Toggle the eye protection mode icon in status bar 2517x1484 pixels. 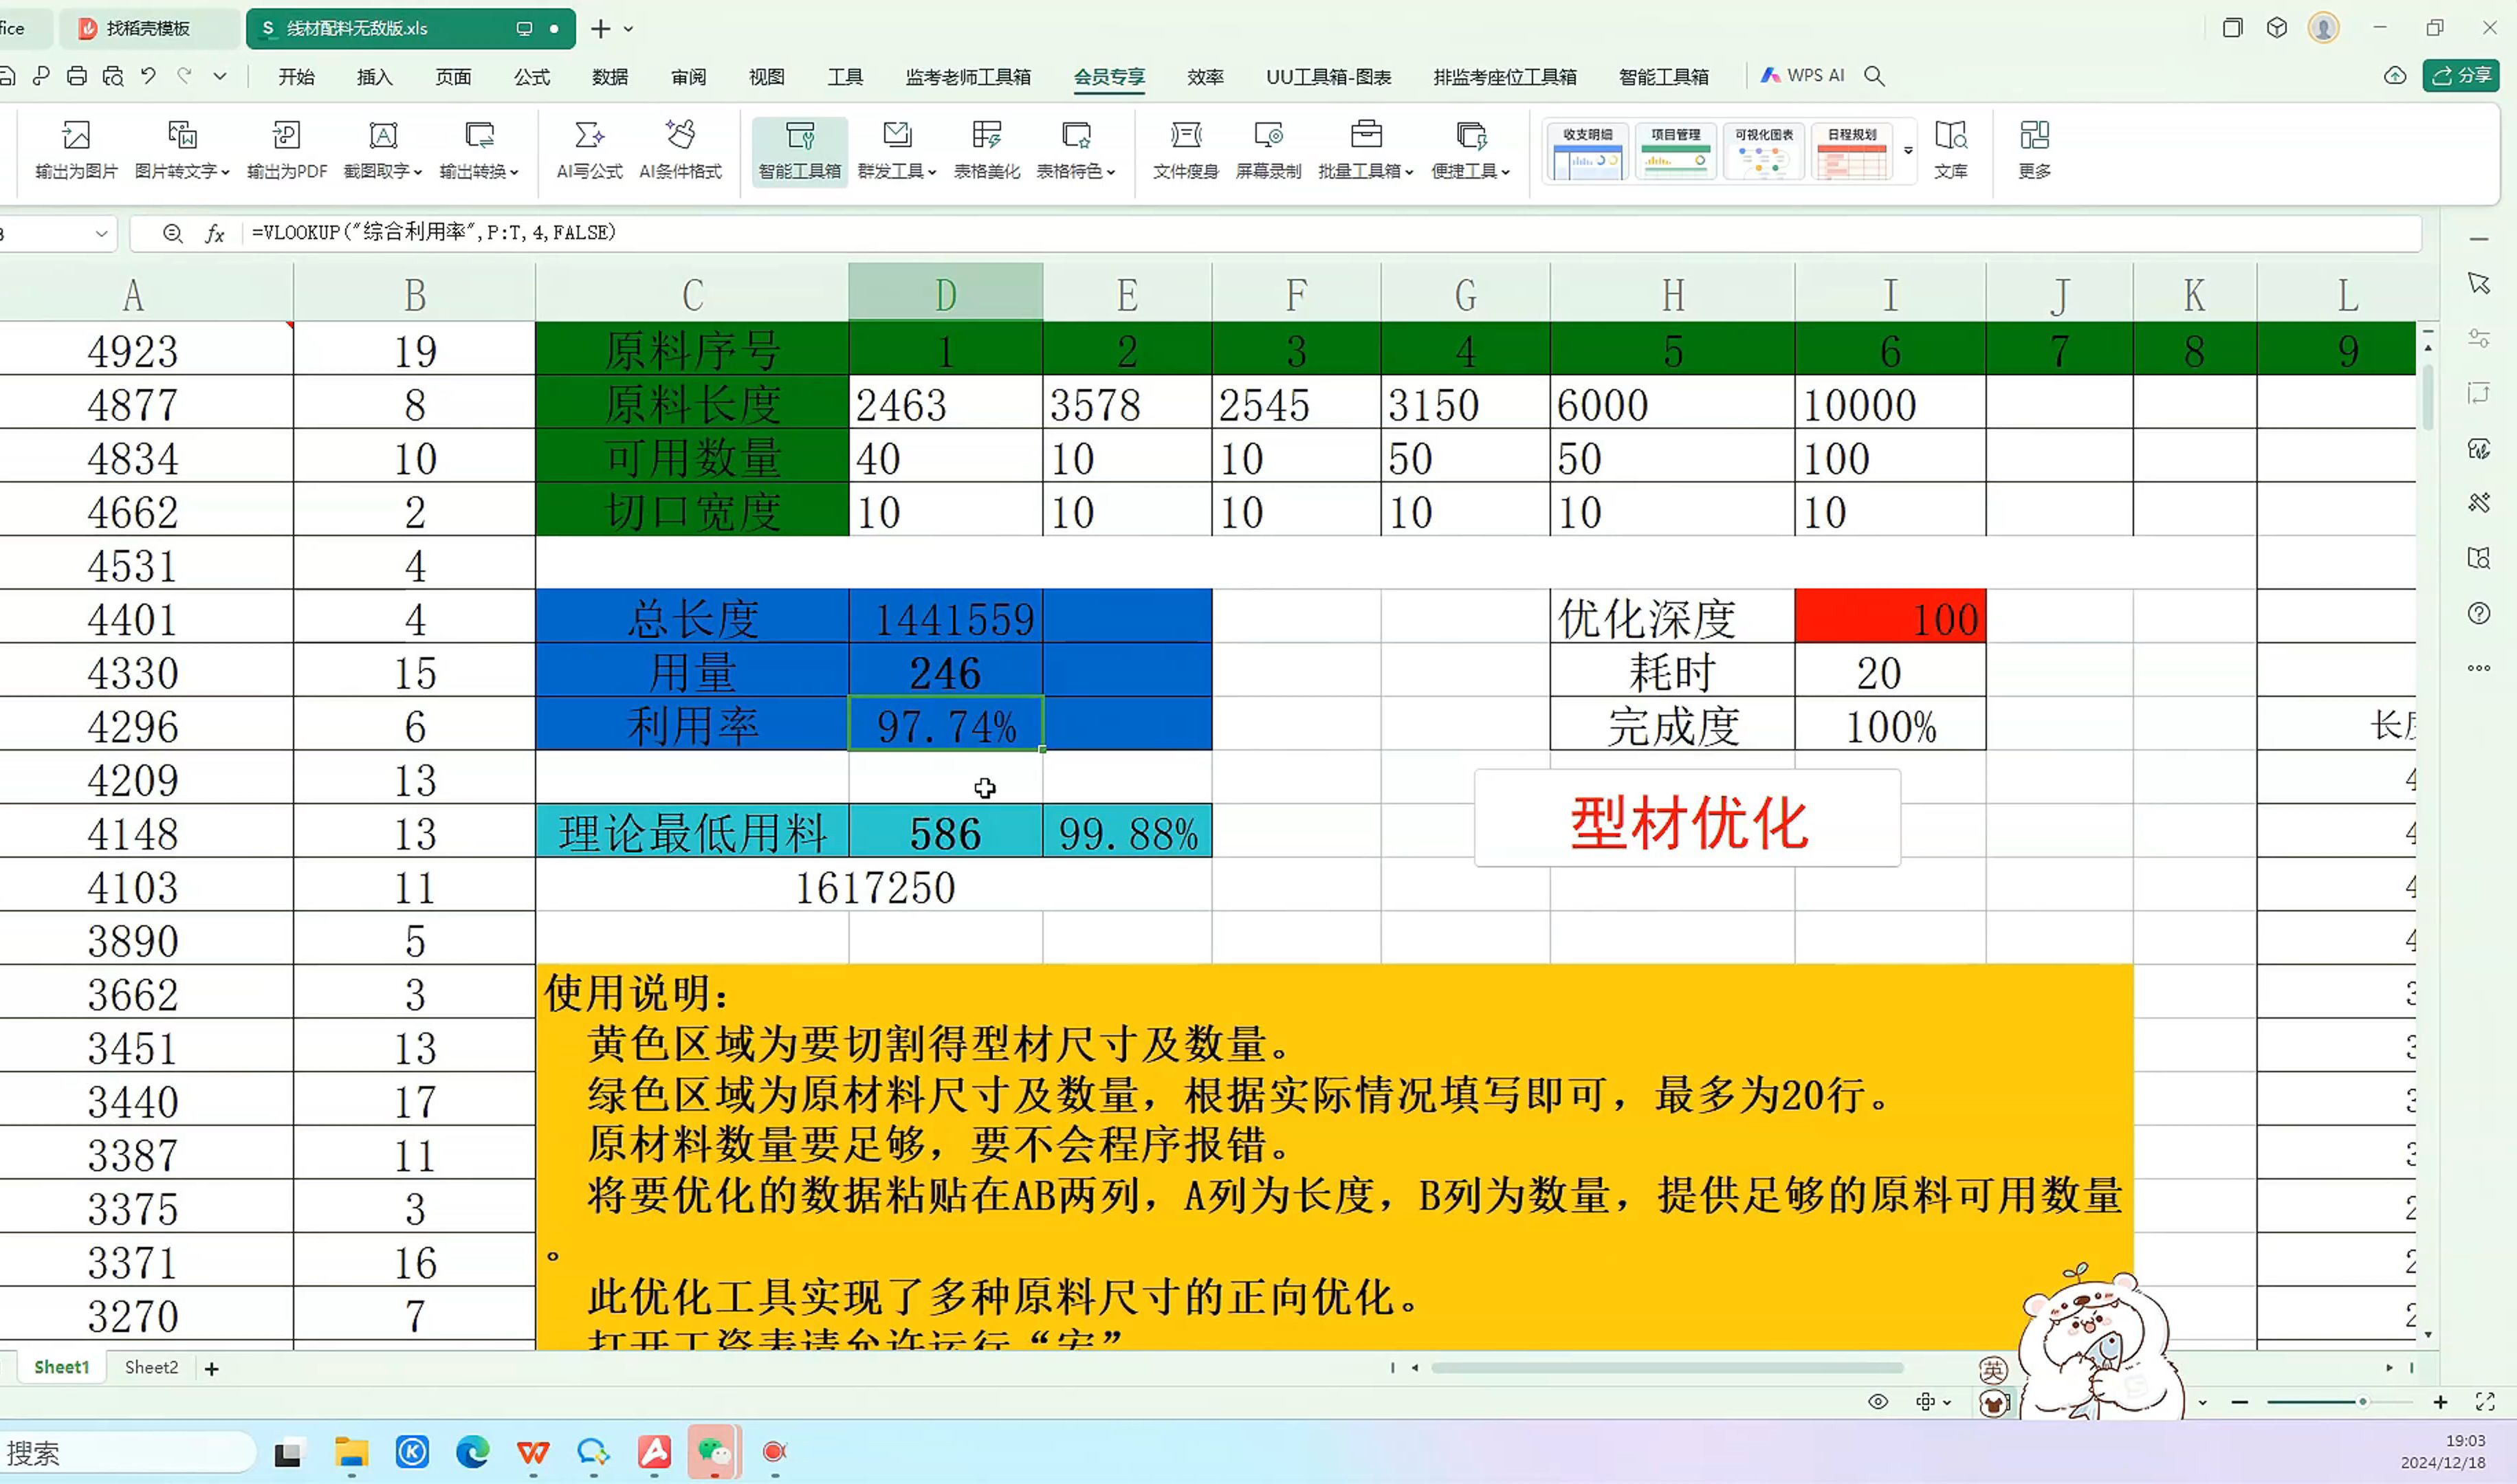pos(1878,1402)
